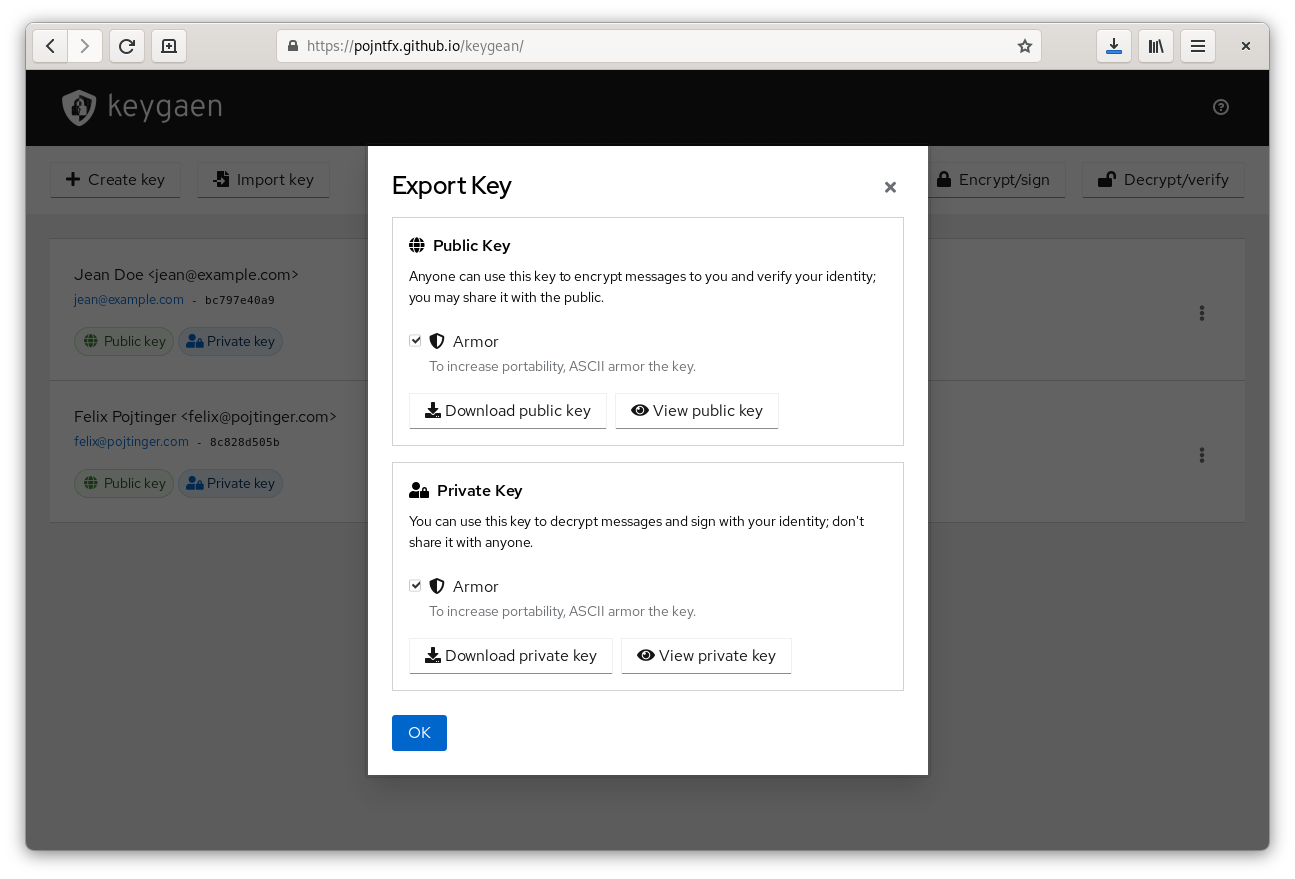
Task: Confirm dialog with the OK button
Action: coord(419,733)
